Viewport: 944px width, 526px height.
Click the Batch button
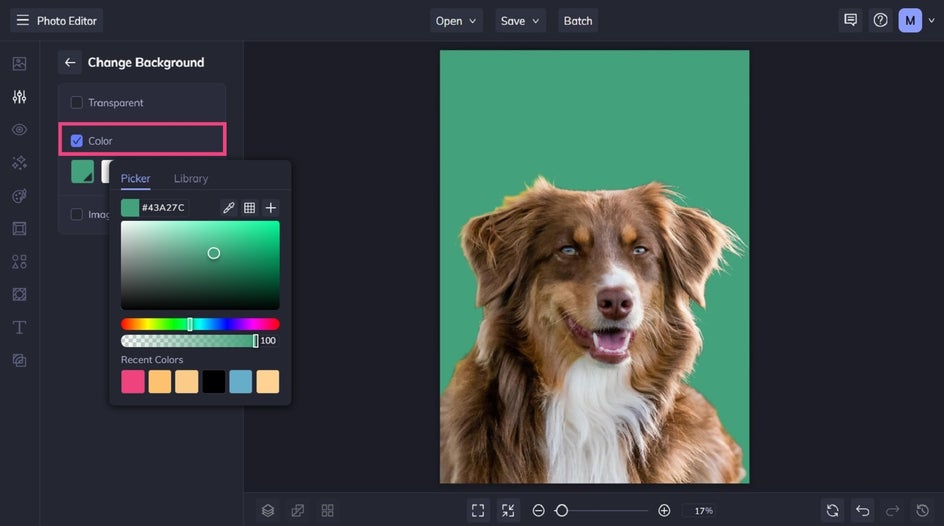point(578,20)
